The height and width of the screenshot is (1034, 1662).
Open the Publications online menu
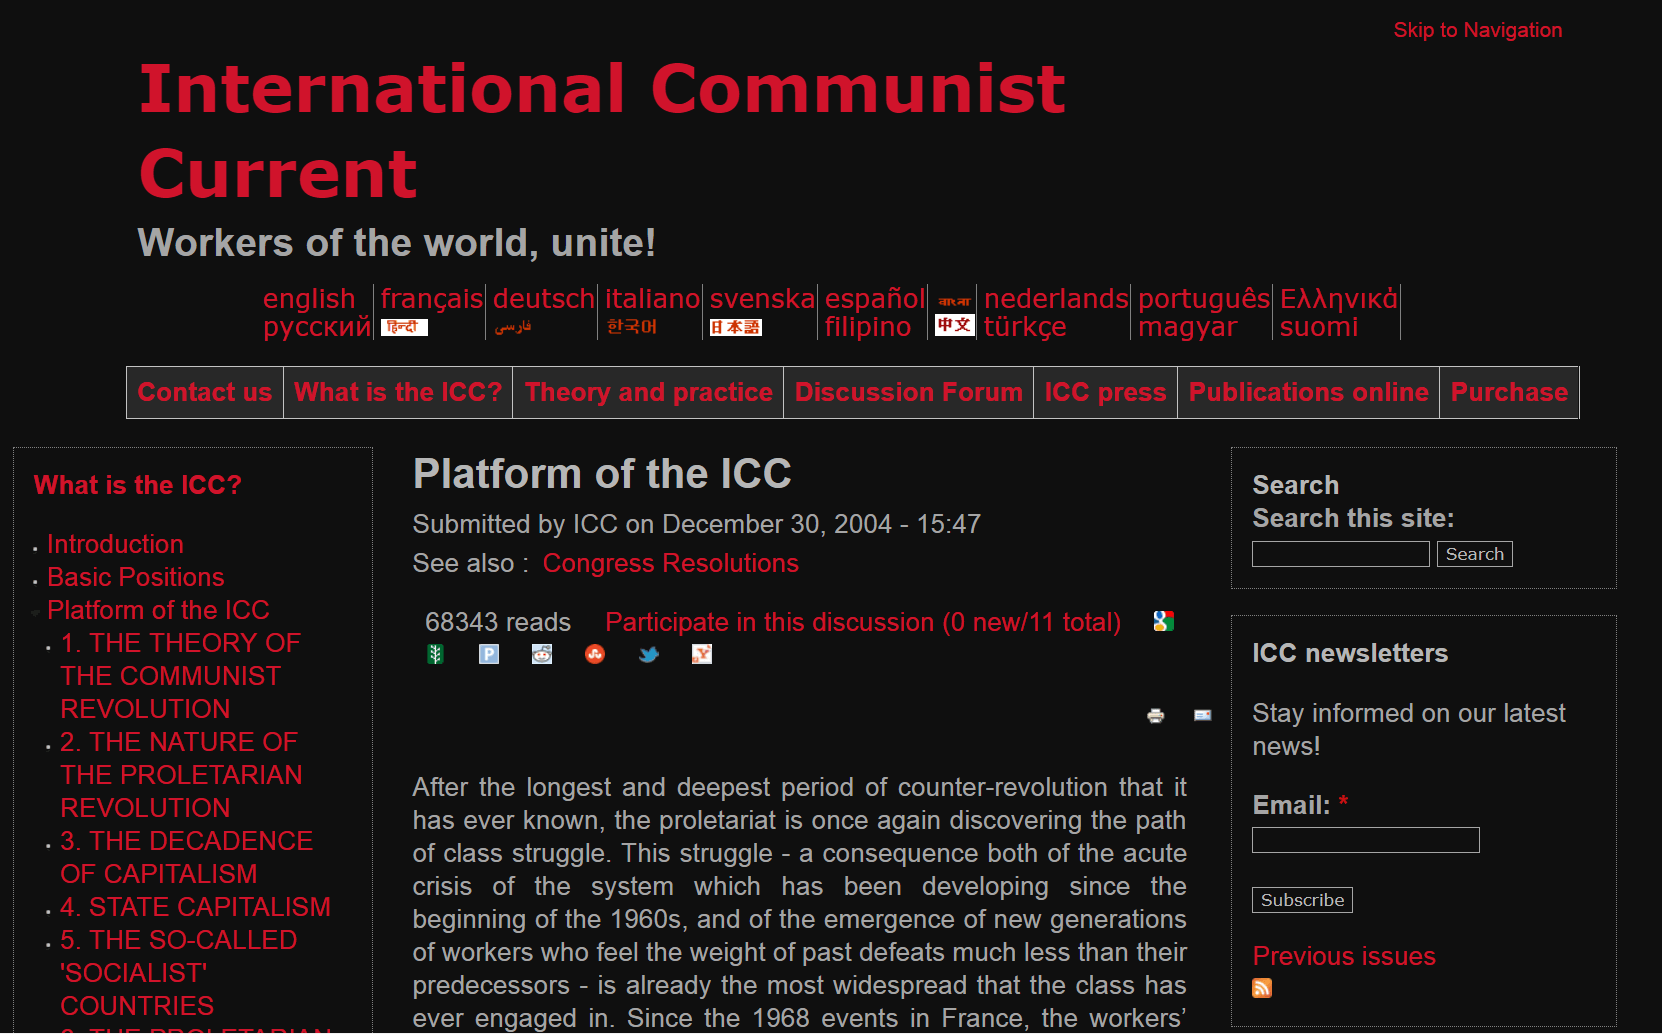click(1308, 392)
